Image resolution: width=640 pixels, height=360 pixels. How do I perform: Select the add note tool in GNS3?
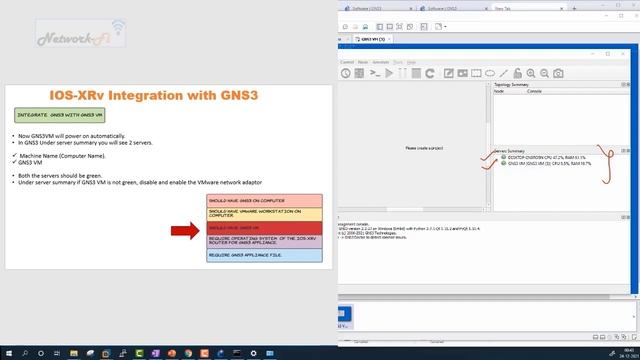(449, 73)
